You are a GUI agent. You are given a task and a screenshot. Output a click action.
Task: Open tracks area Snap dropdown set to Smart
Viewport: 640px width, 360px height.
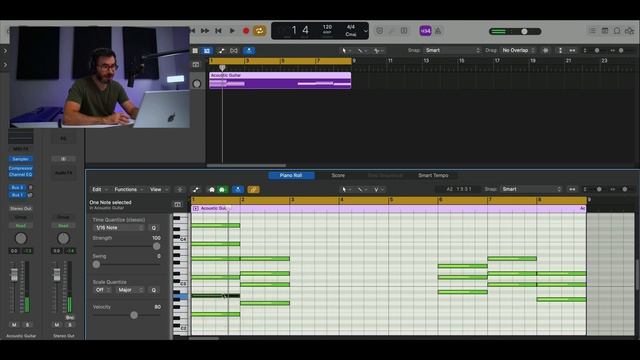452,50
